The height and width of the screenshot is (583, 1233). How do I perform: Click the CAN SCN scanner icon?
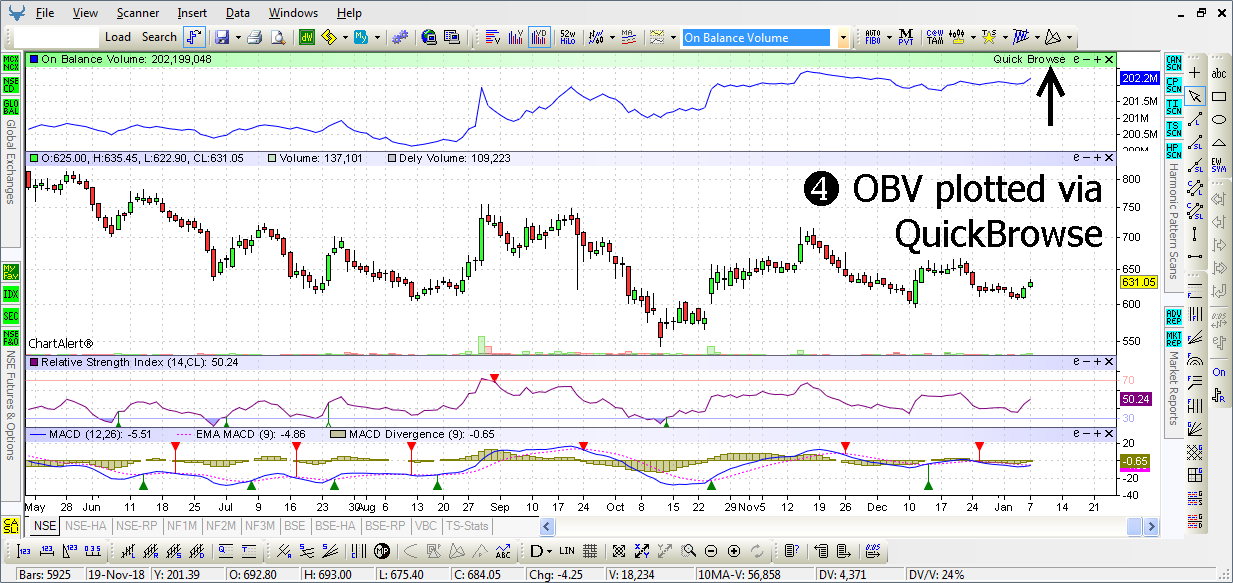coord(1174,63)
